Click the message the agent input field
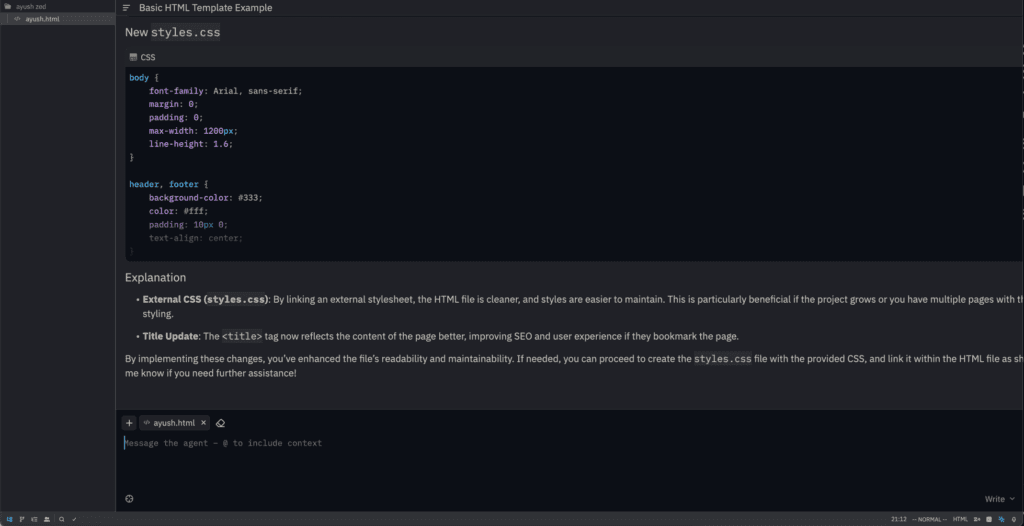 pos(500,443)
